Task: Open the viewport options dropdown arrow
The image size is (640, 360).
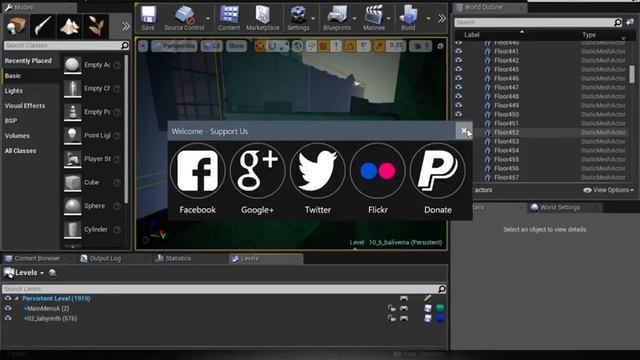Action: [143, 46]
